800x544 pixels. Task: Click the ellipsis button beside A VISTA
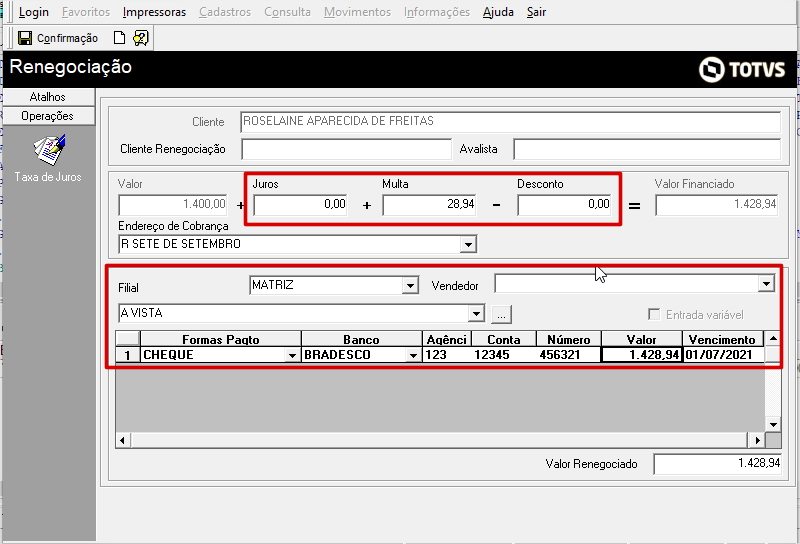pyautogui.click(x=502, y=314)
